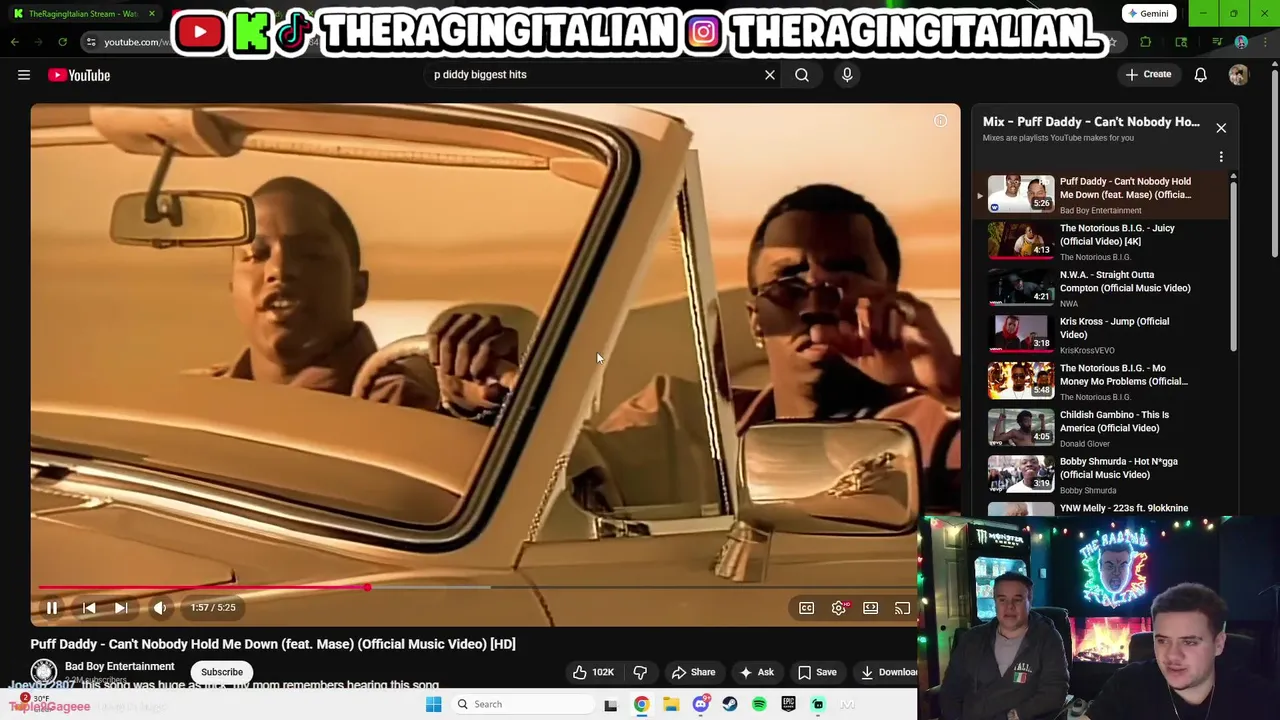The height and width of the screenshot is (720, 1280).
Task: Open the YouTube hamburger guide menu
Action: point(24,75)
